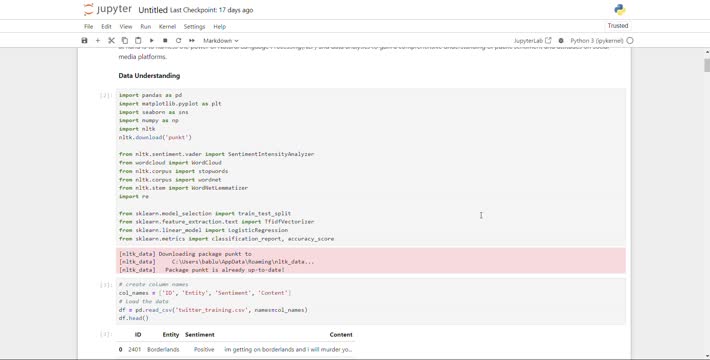Open notebook in JupyterLab link

(532, 40)
